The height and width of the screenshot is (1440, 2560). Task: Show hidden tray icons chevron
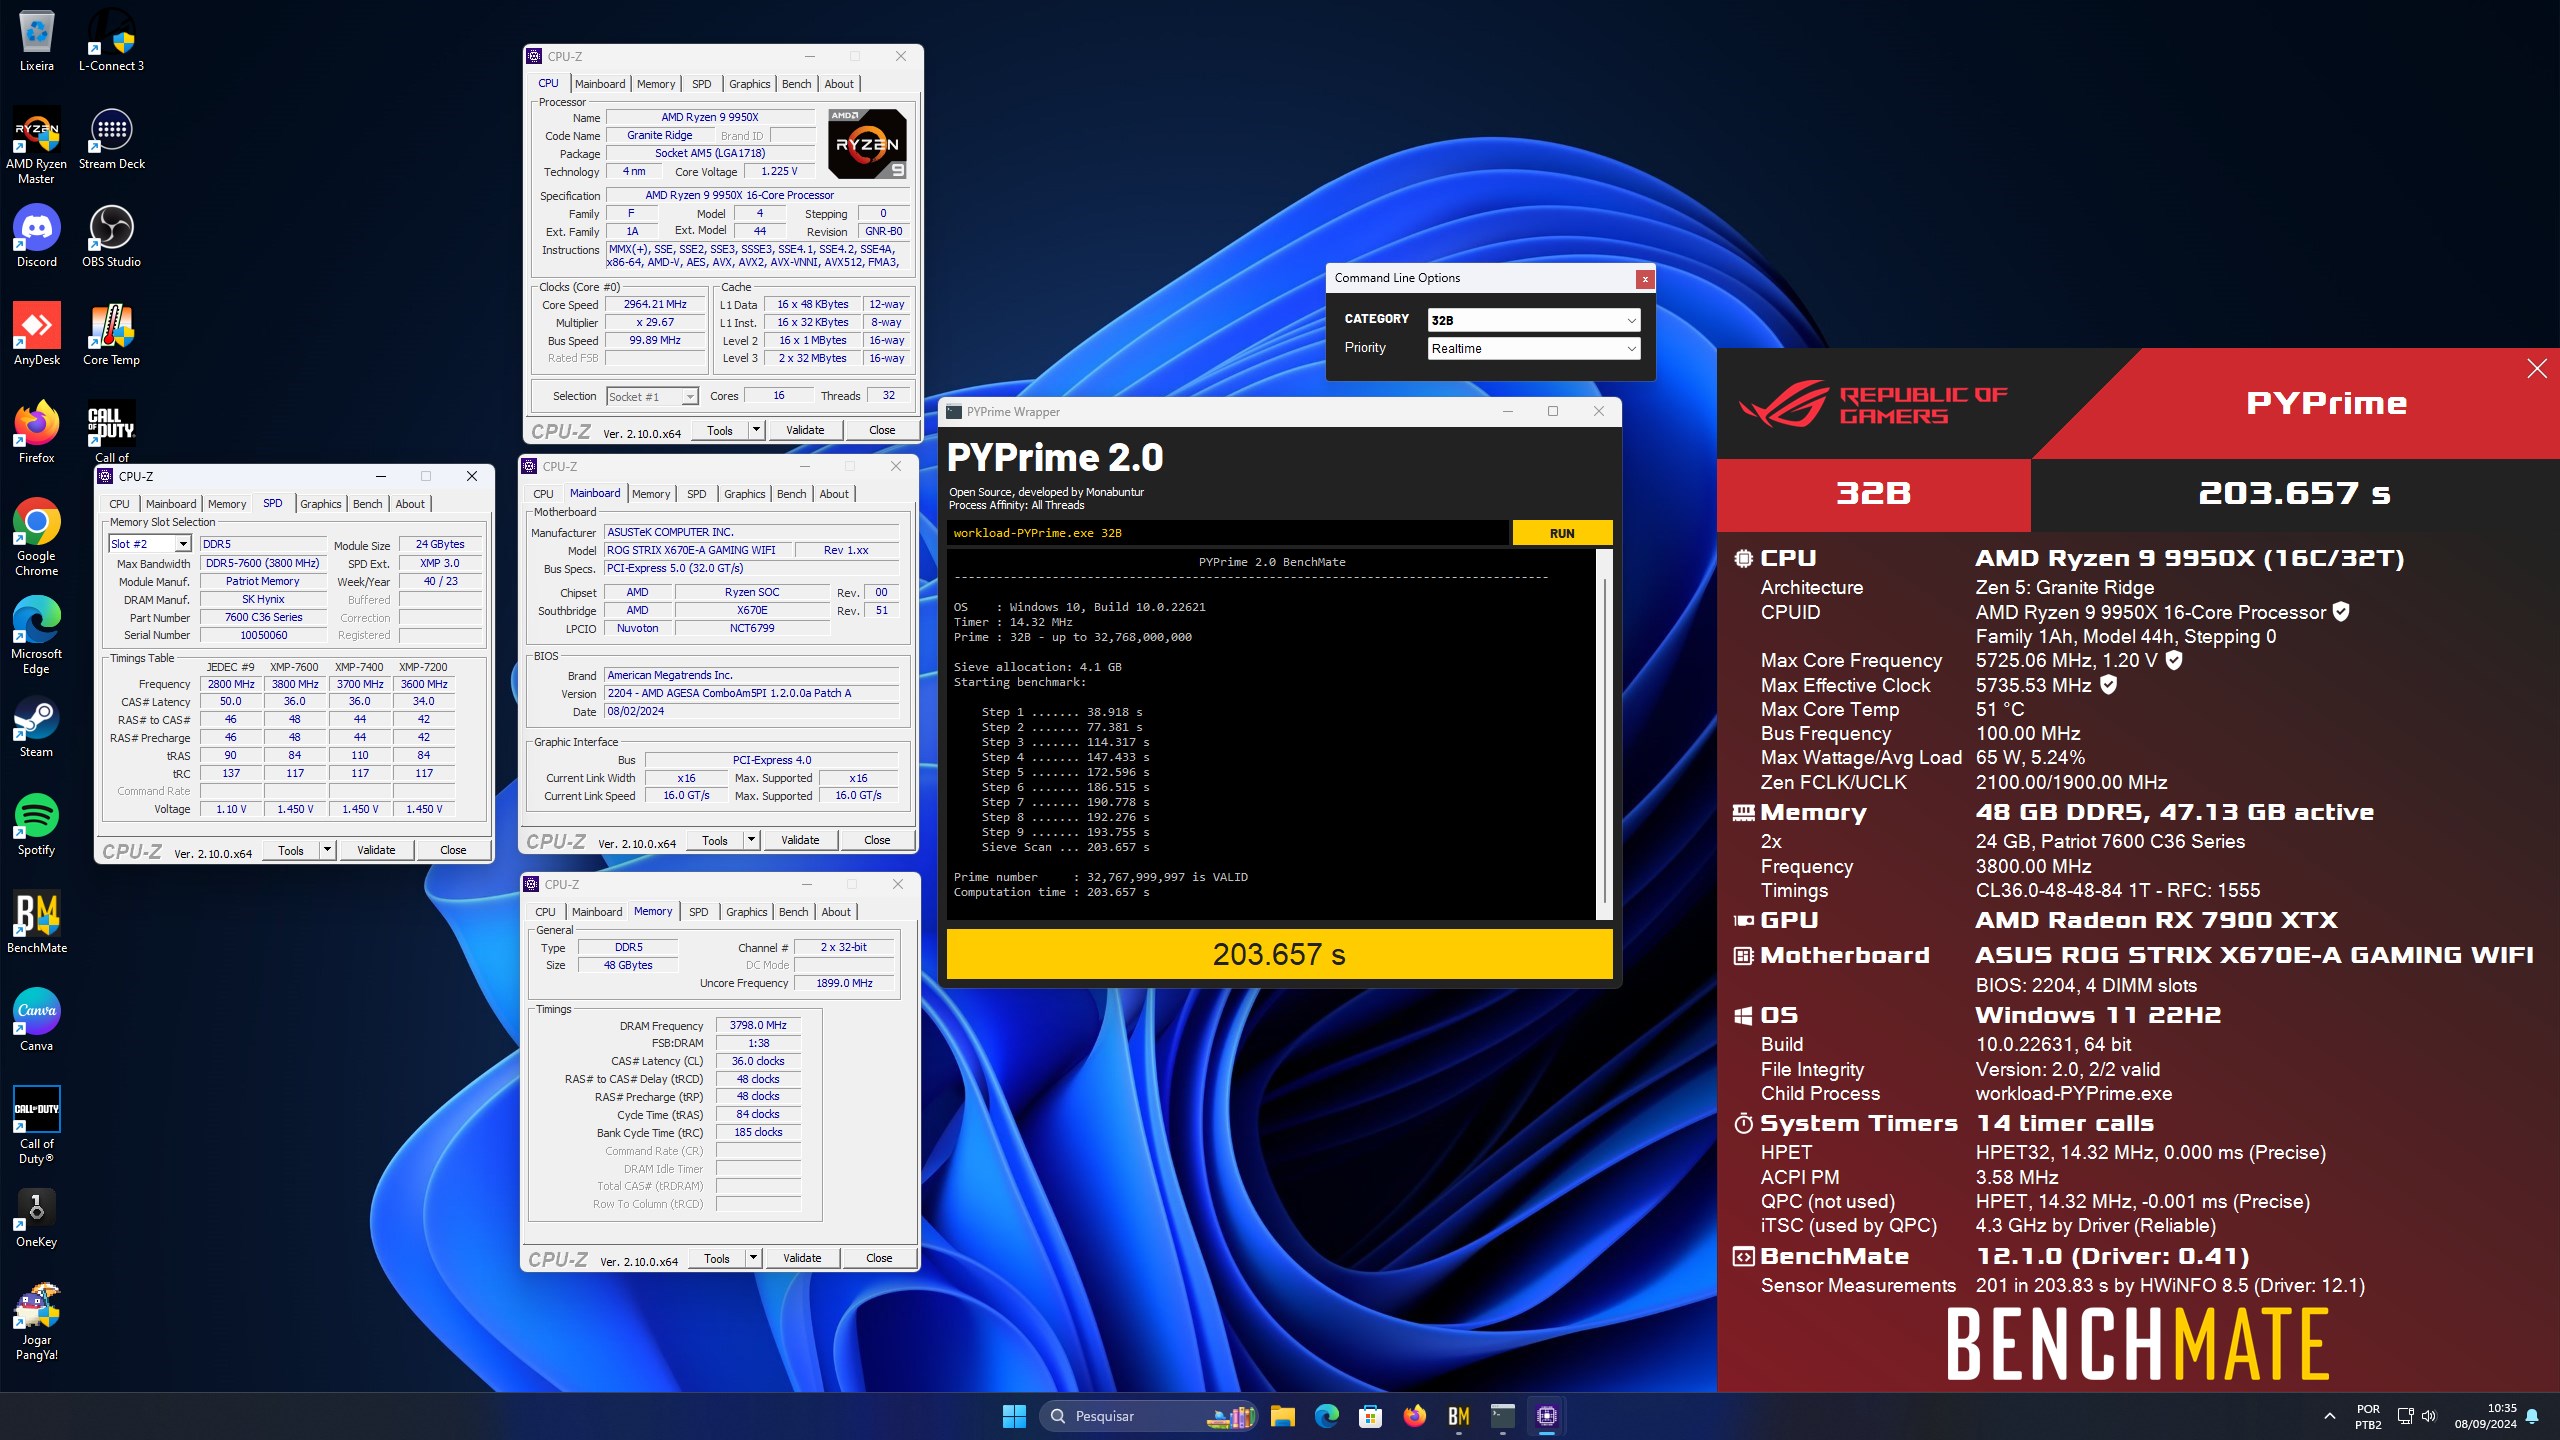(2330, 1416)
